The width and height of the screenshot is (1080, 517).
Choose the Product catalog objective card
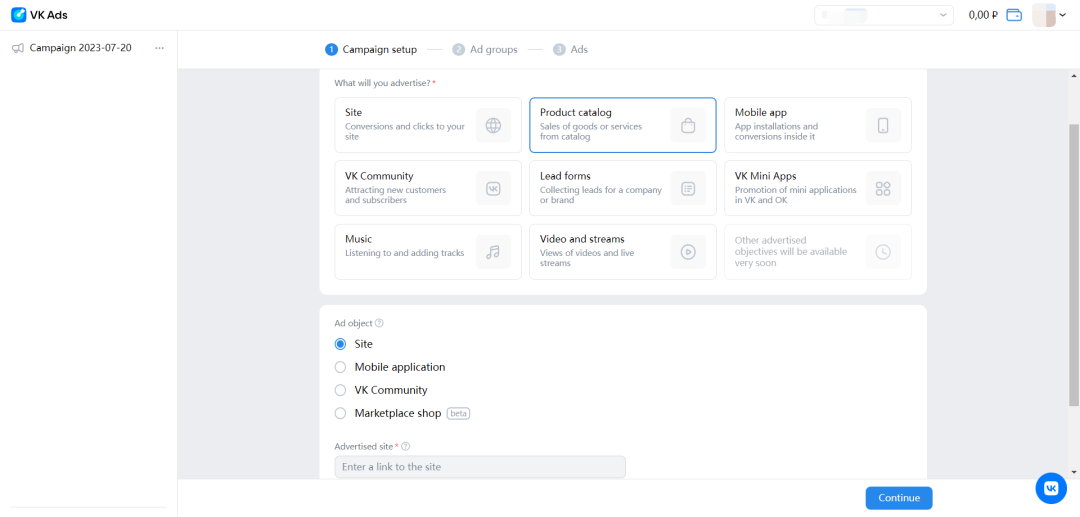point(623,125)
